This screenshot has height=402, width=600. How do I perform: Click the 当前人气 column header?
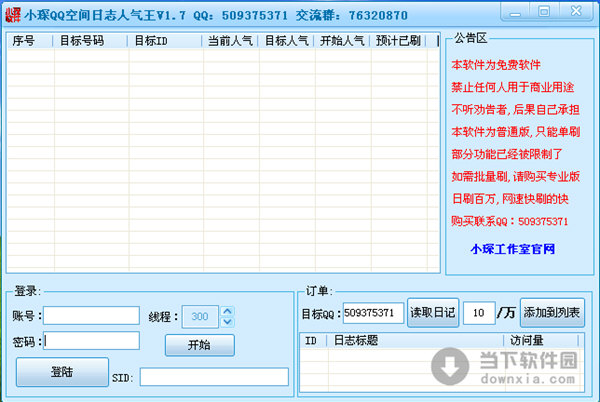coord(230,41)
